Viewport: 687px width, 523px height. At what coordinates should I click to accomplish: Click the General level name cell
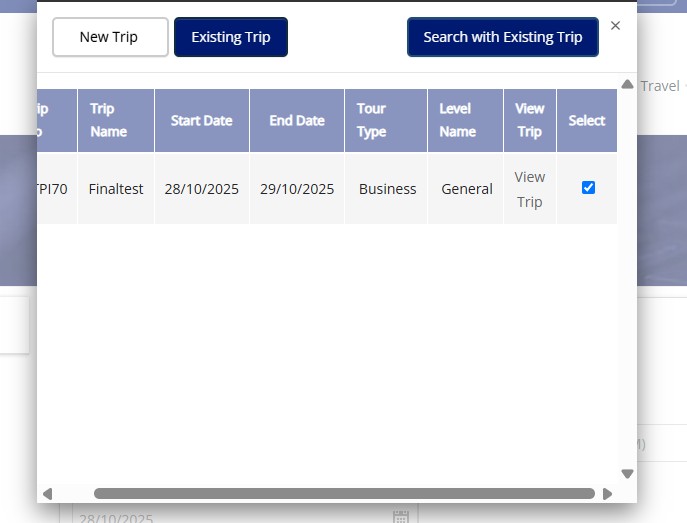point(465,189)
